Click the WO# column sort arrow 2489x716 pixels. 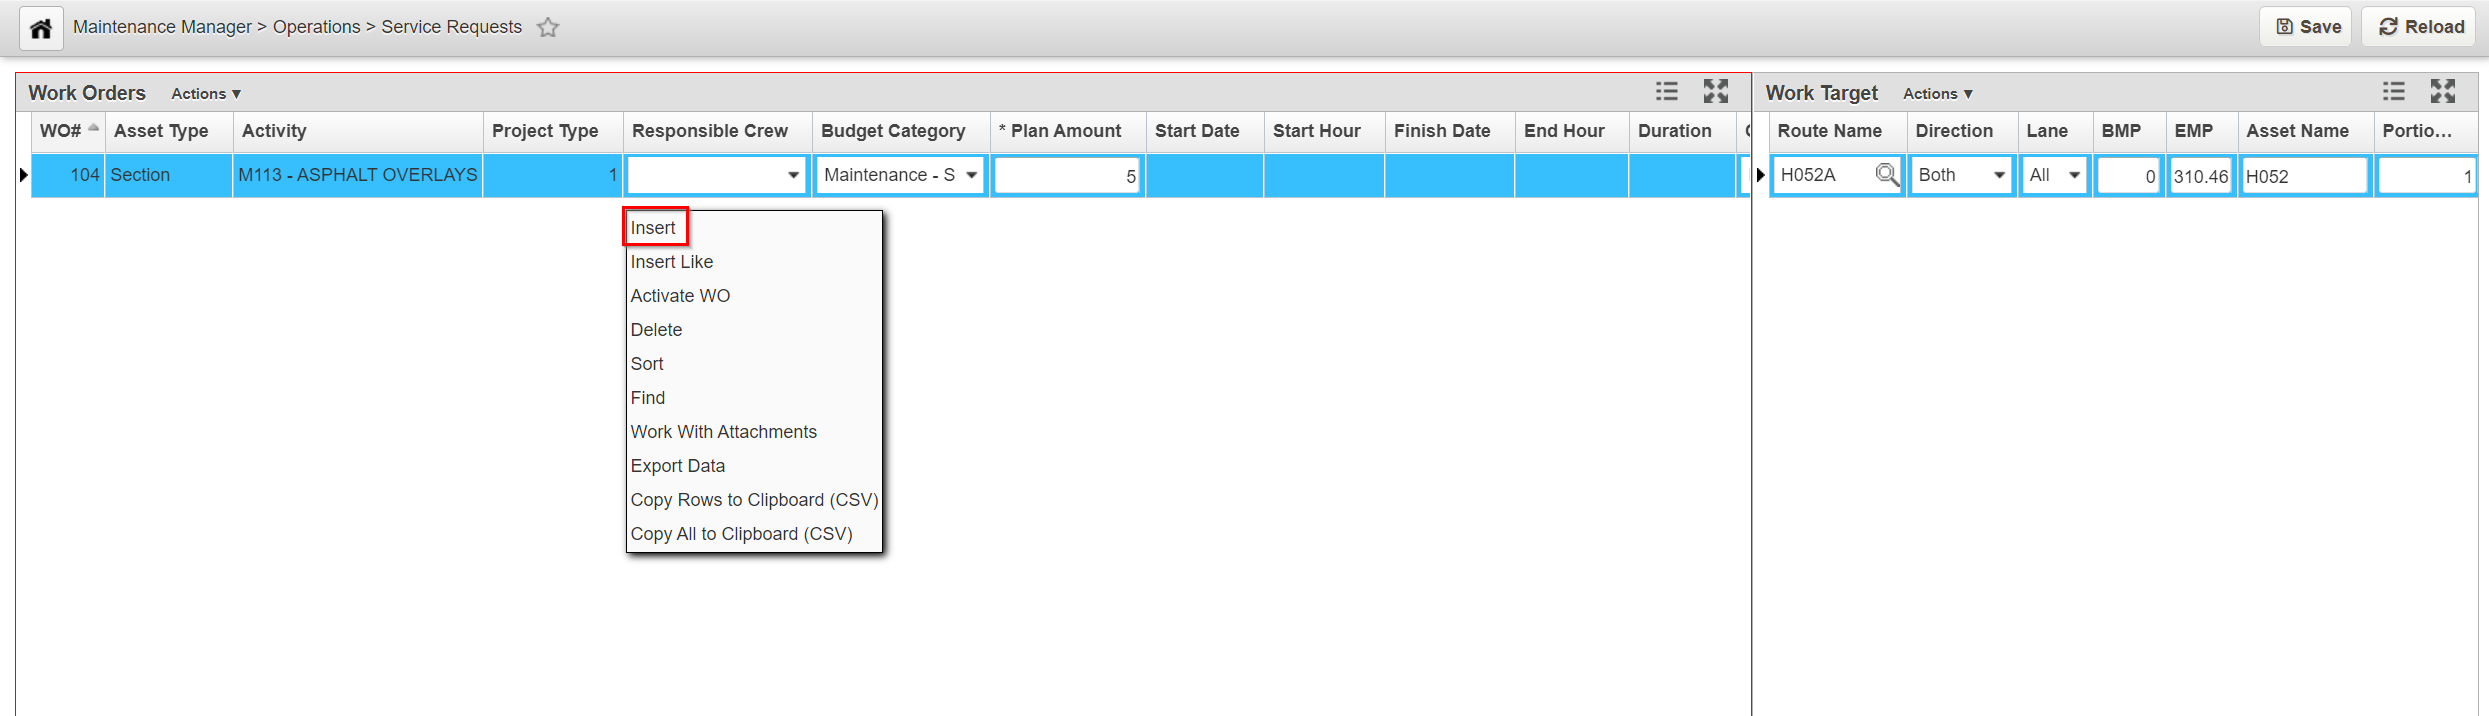click(94, 128)
